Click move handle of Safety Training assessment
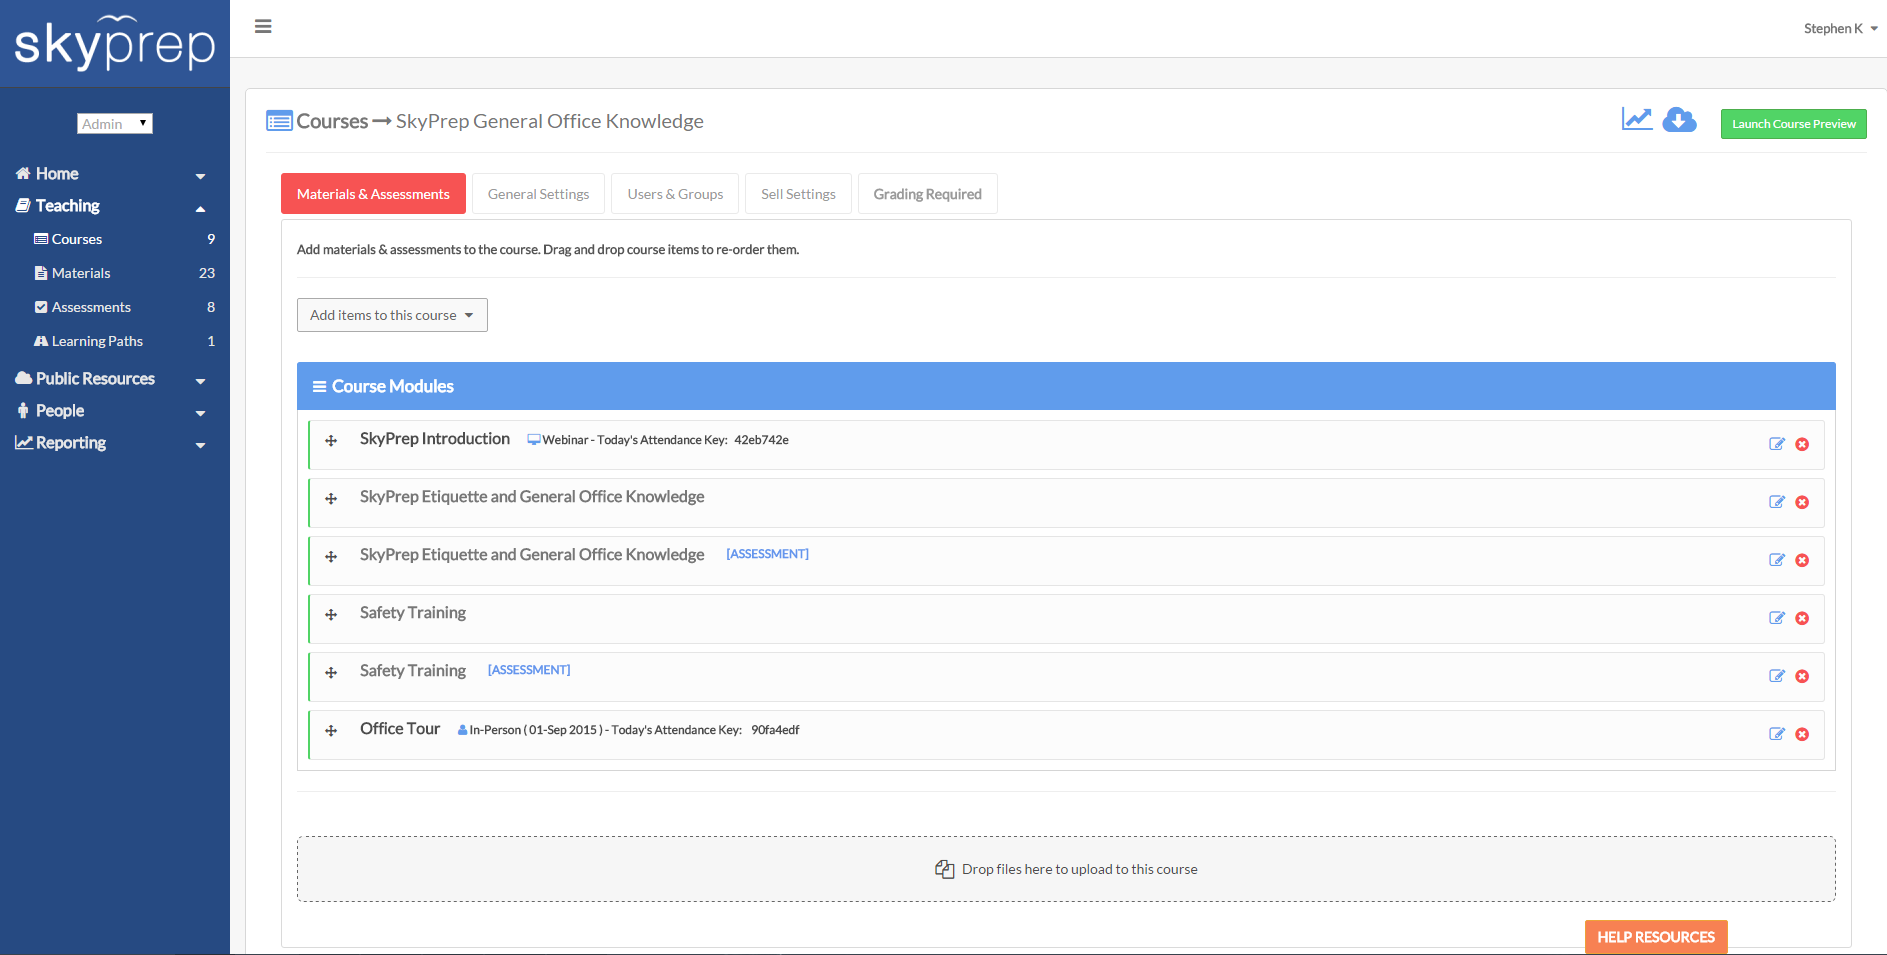 331,673
